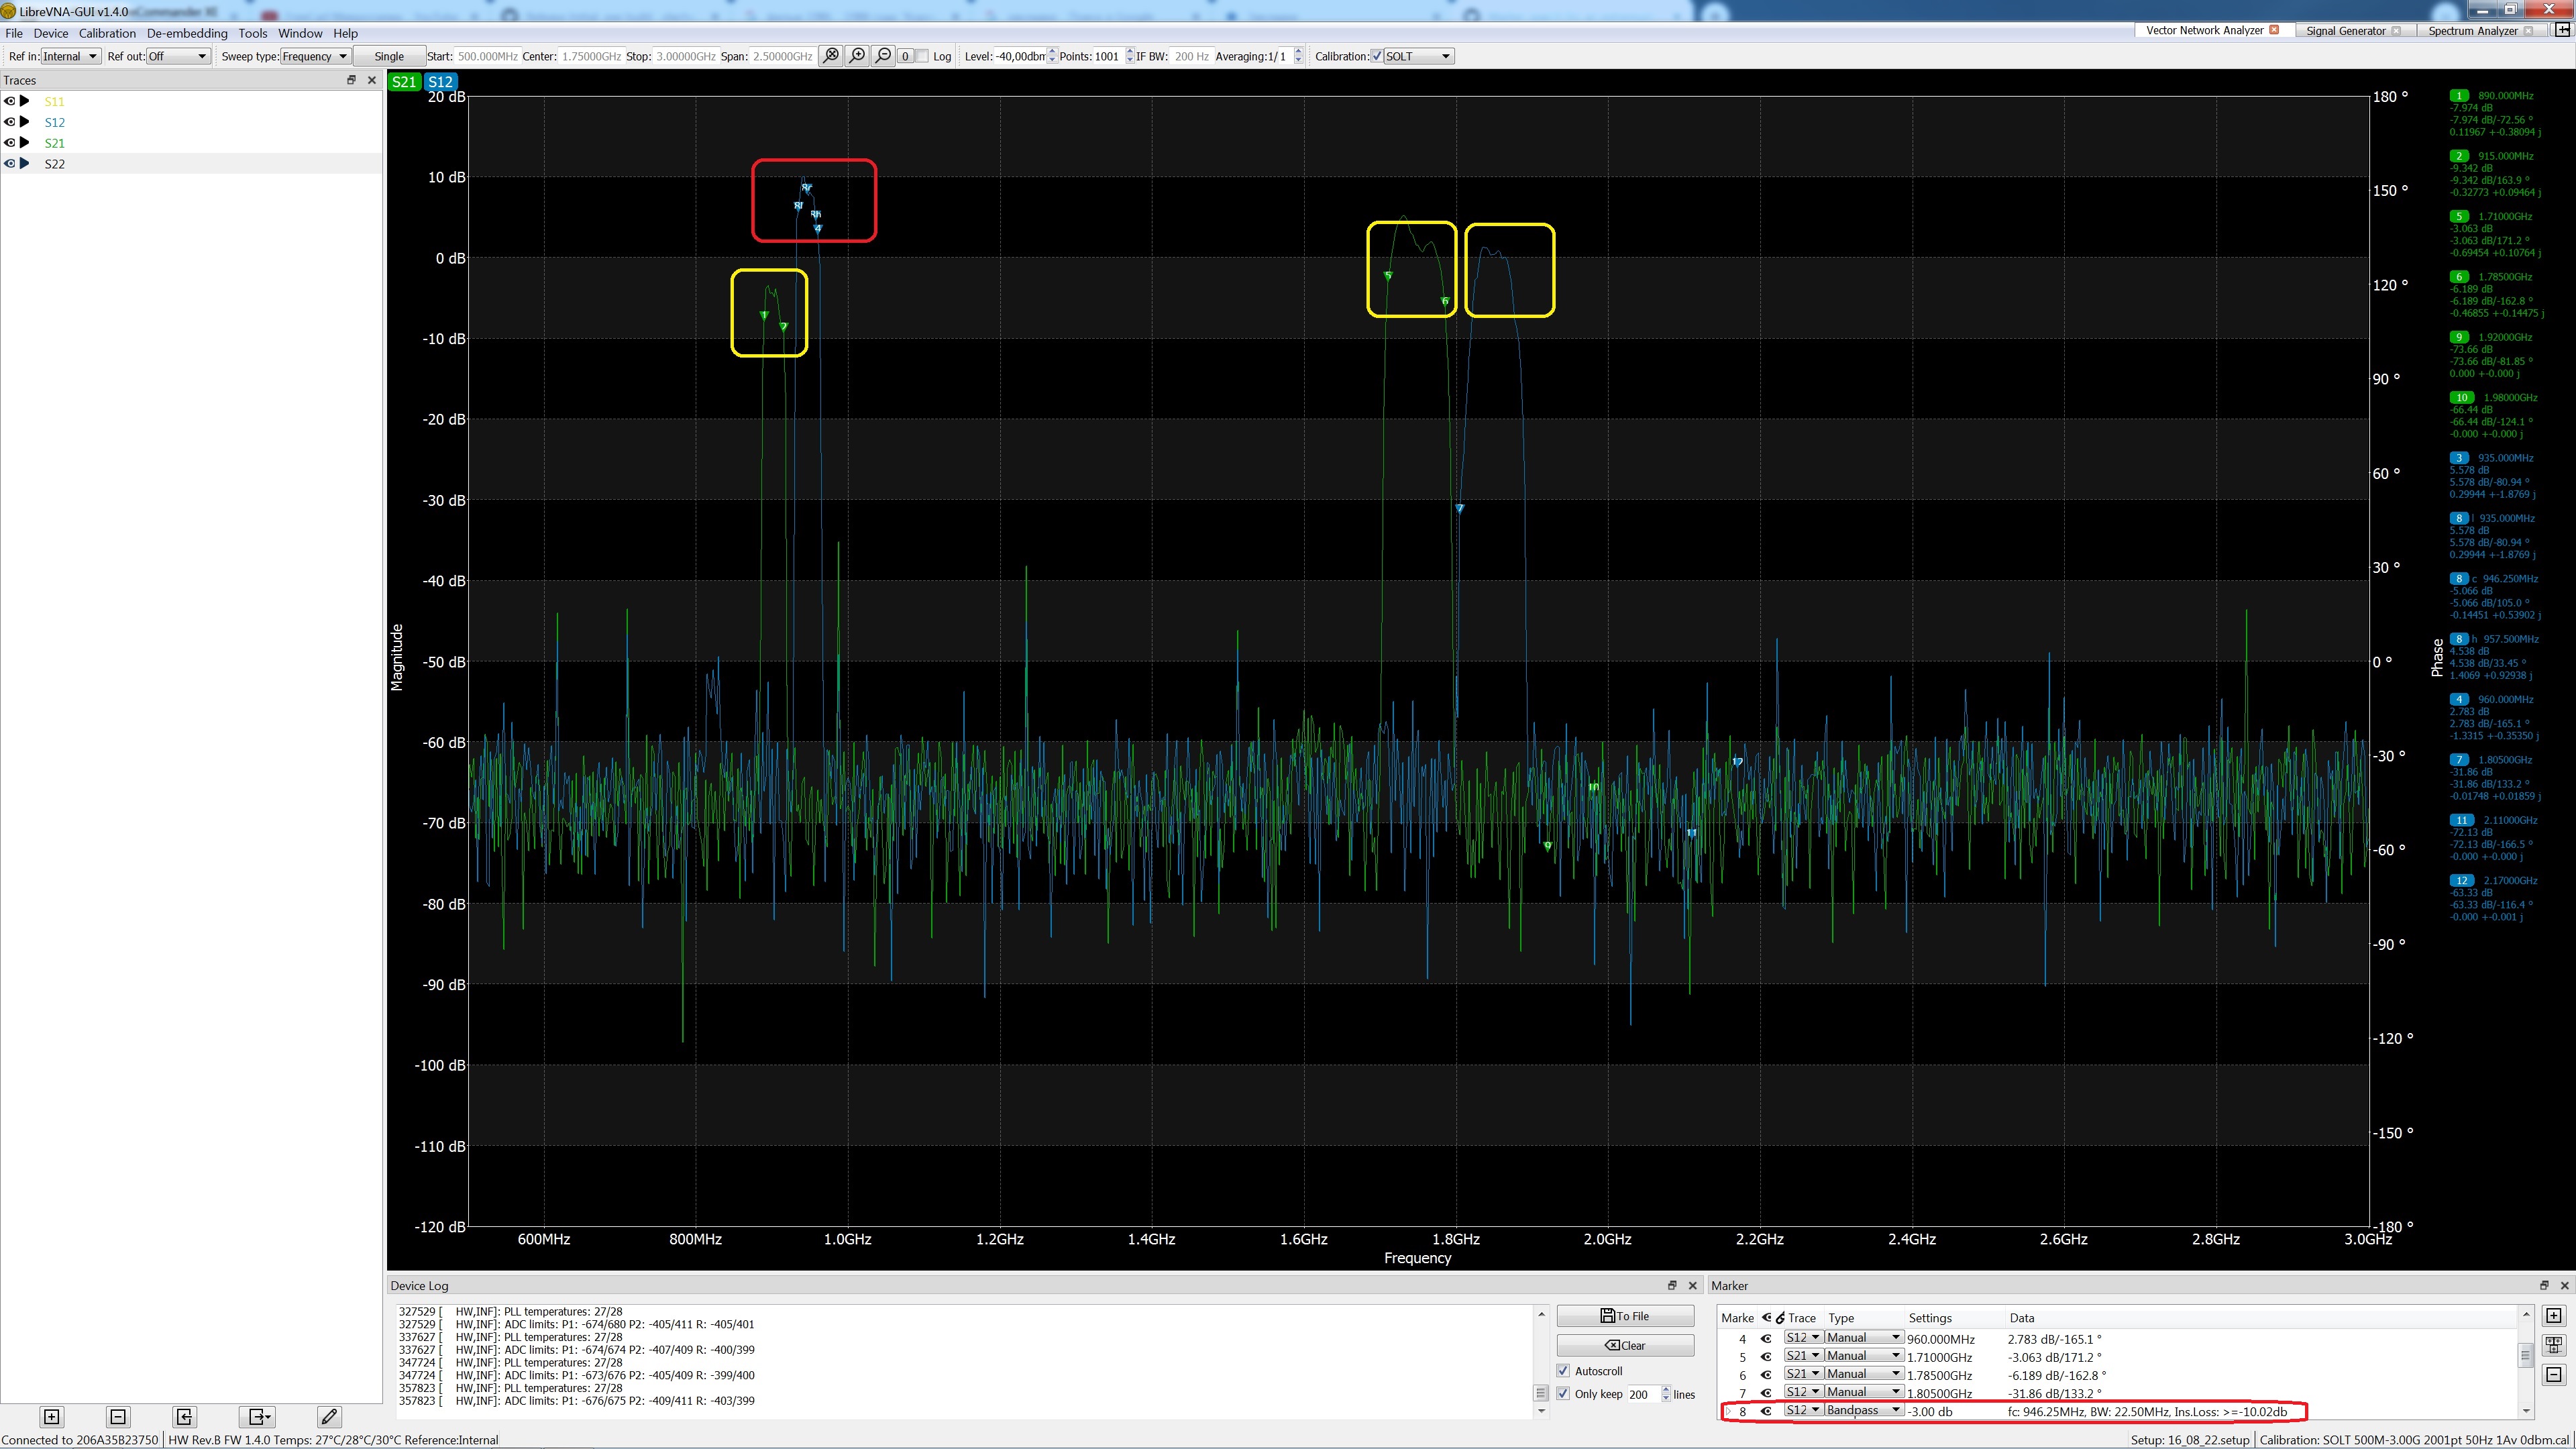This screenshot has height=1449, width=2576.
Task: Open the De-embedding menu
Action: [187, 33]
